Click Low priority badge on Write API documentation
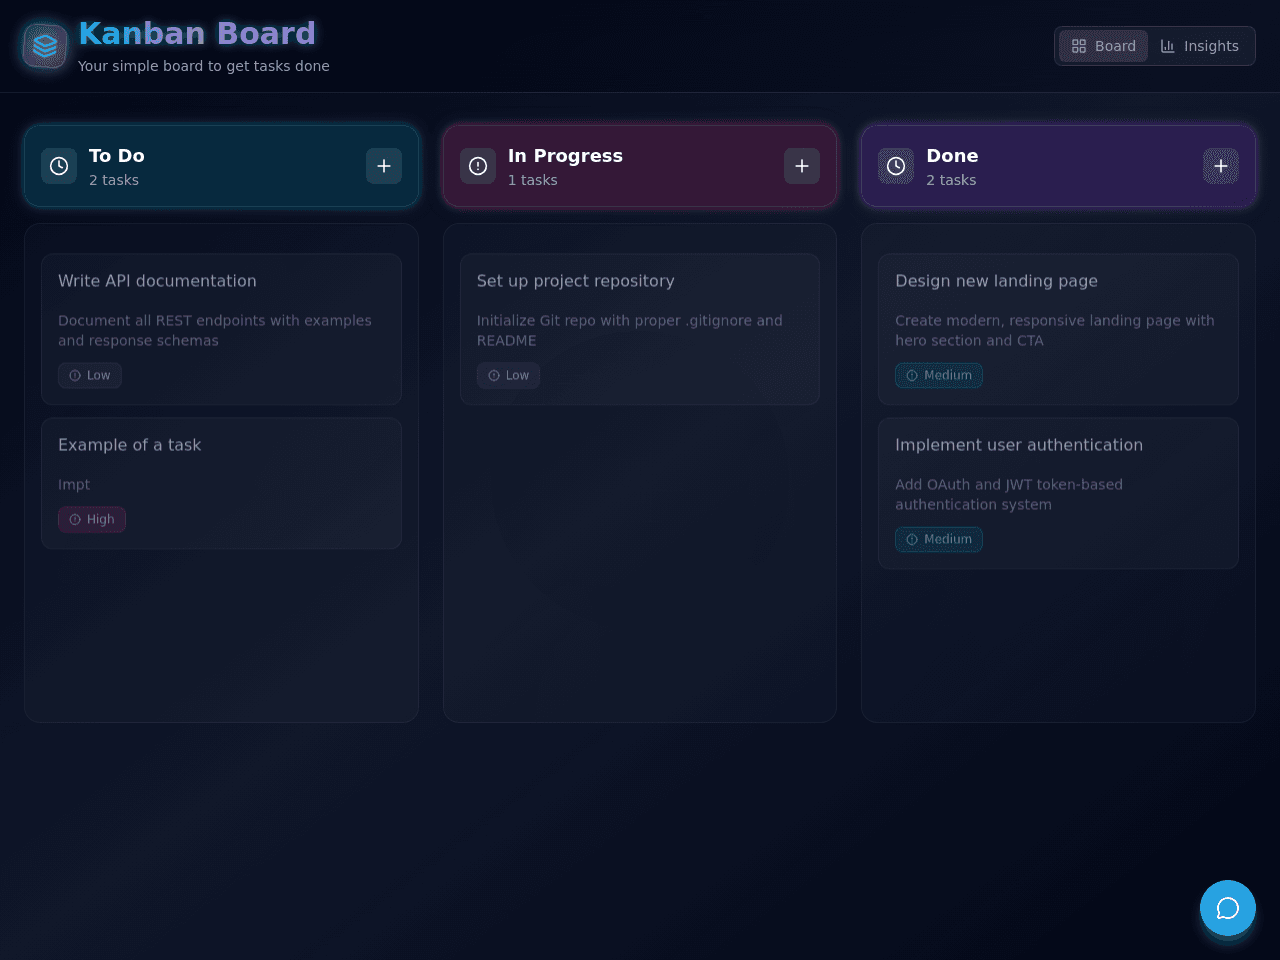 90,376
